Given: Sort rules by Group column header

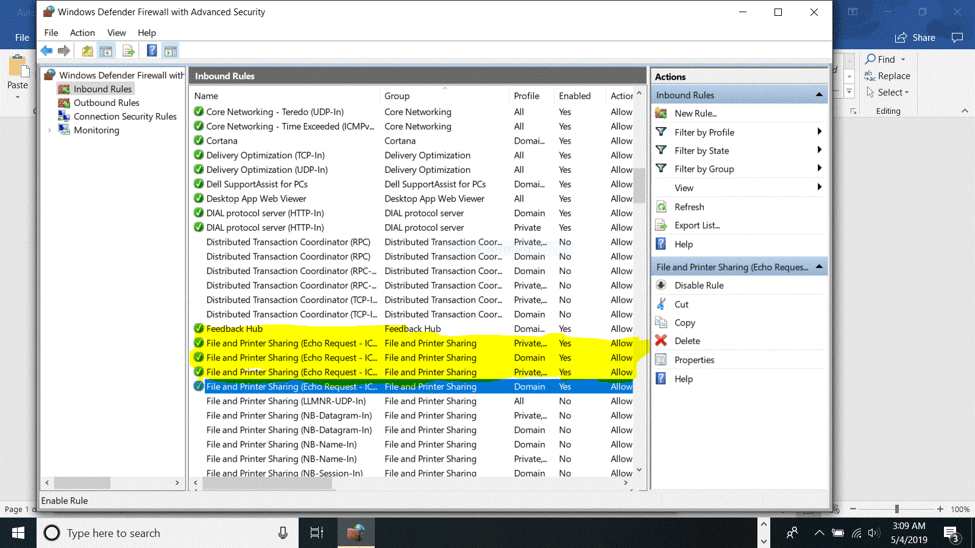Looking at the screenshot, I should (x=444, y=96).
